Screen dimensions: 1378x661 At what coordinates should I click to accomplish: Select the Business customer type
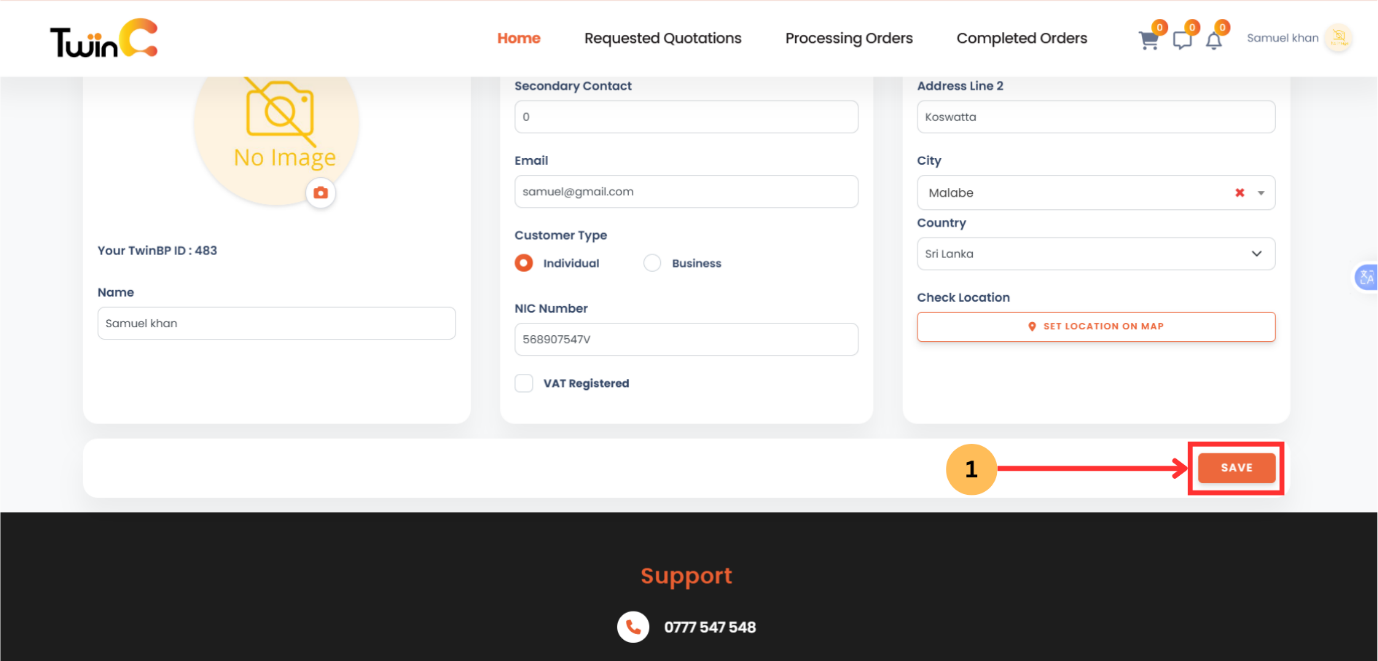(x=652, y=263)
